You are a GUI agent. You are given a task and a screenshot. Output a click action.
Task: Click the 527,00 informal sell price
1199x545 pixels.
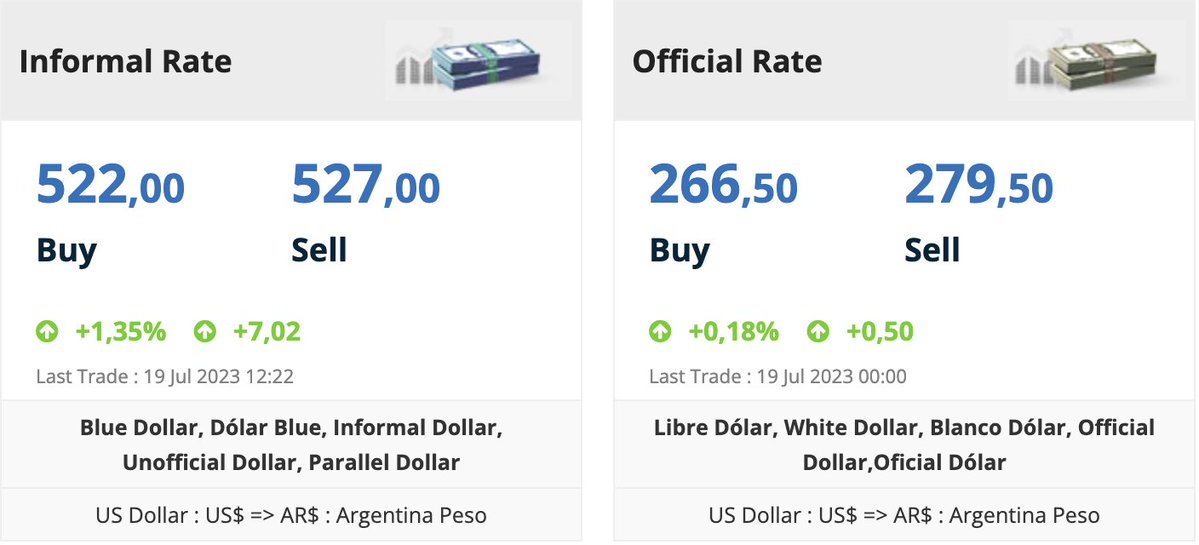point(366,185)
